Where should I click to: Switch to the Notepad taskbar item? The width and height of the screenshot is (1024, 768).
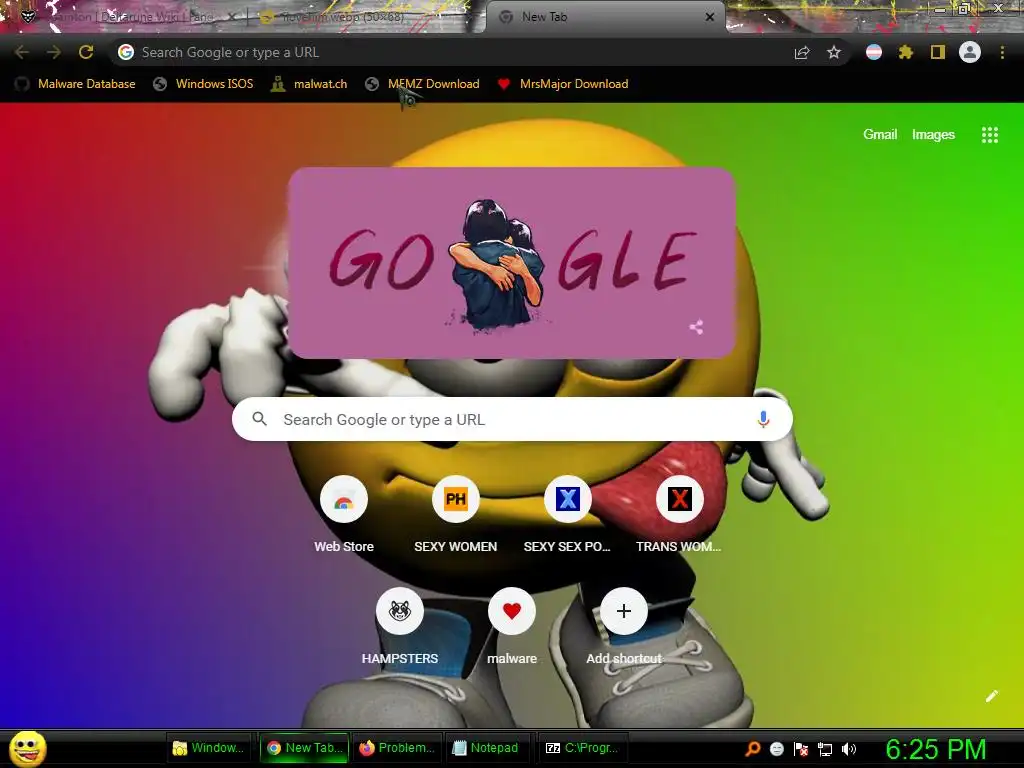click(x=487, y=748)
